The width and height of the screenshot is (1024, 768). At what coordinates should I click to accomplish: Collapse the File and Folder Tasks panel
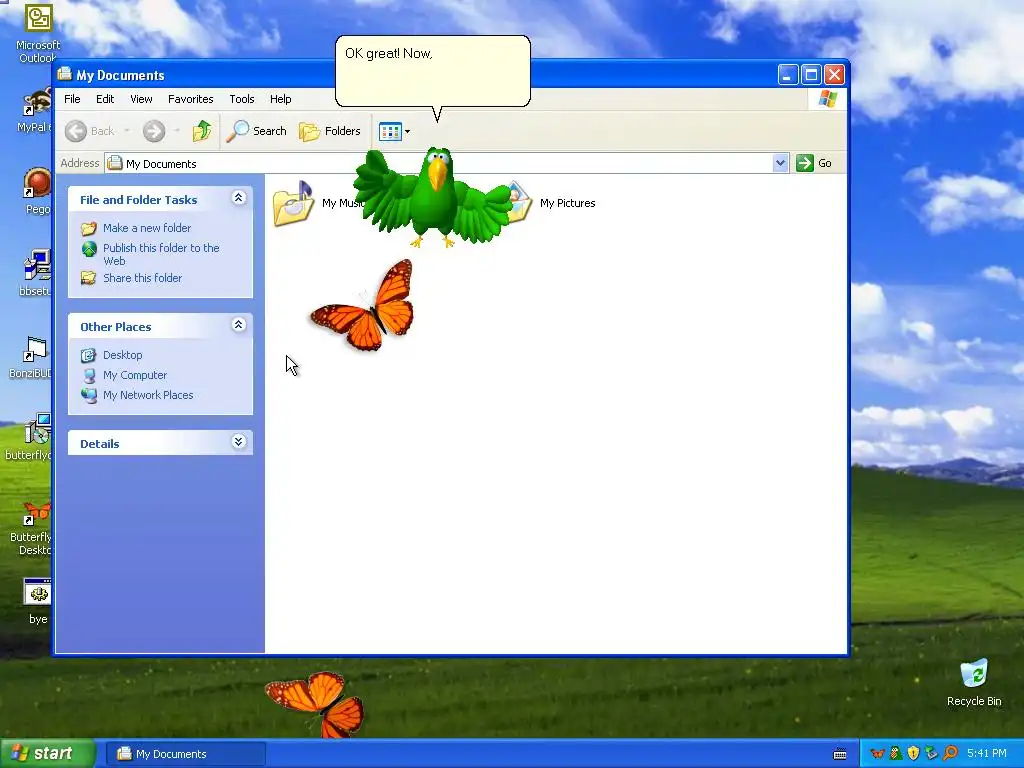click(238, 198)
